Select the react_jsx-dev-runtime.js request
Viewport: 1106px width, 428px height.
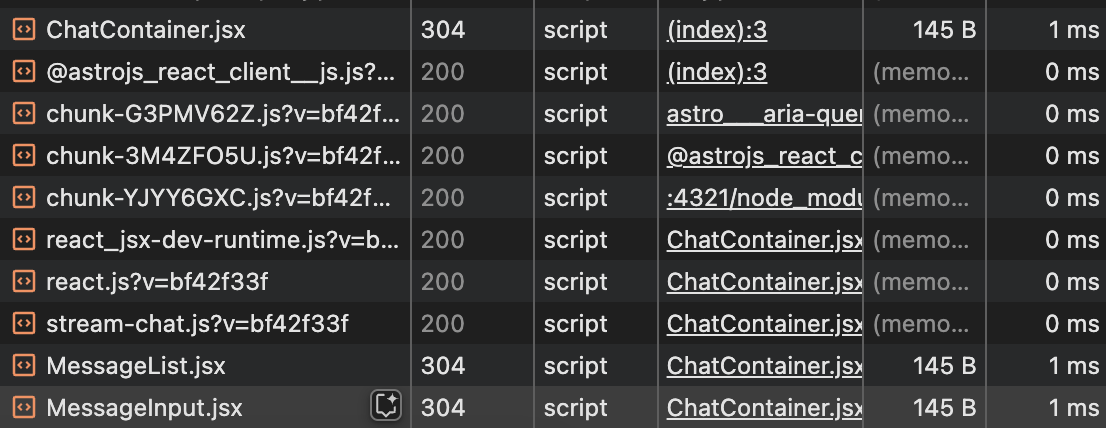point(222,240)
